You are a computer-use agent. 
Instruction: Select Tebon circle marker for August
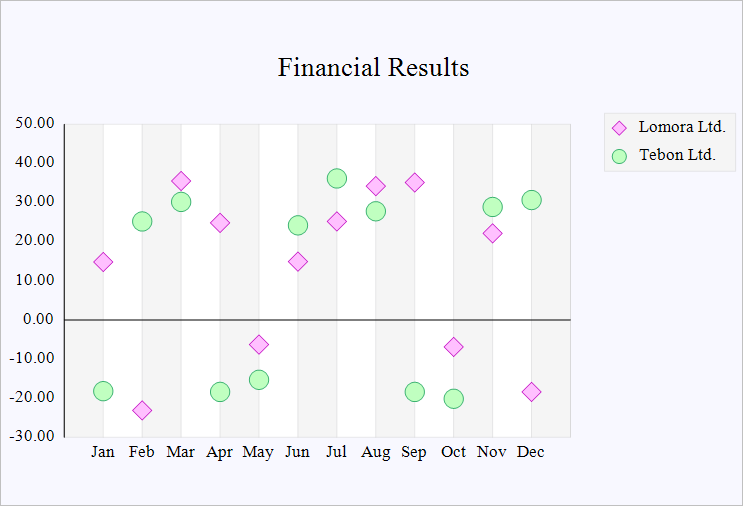coord(376,211)
